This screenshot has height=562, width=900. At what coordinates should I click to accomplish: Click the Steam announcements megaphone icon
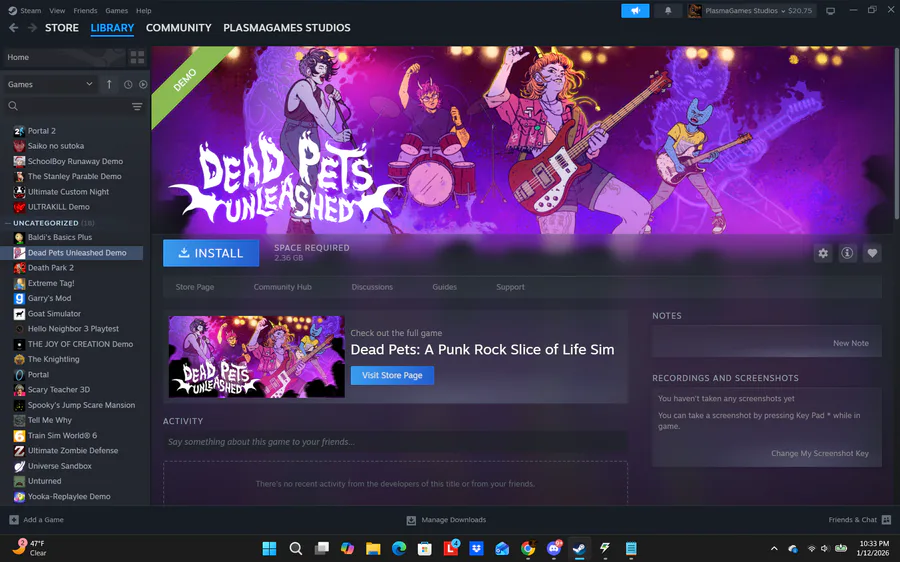tap(635, 10)
